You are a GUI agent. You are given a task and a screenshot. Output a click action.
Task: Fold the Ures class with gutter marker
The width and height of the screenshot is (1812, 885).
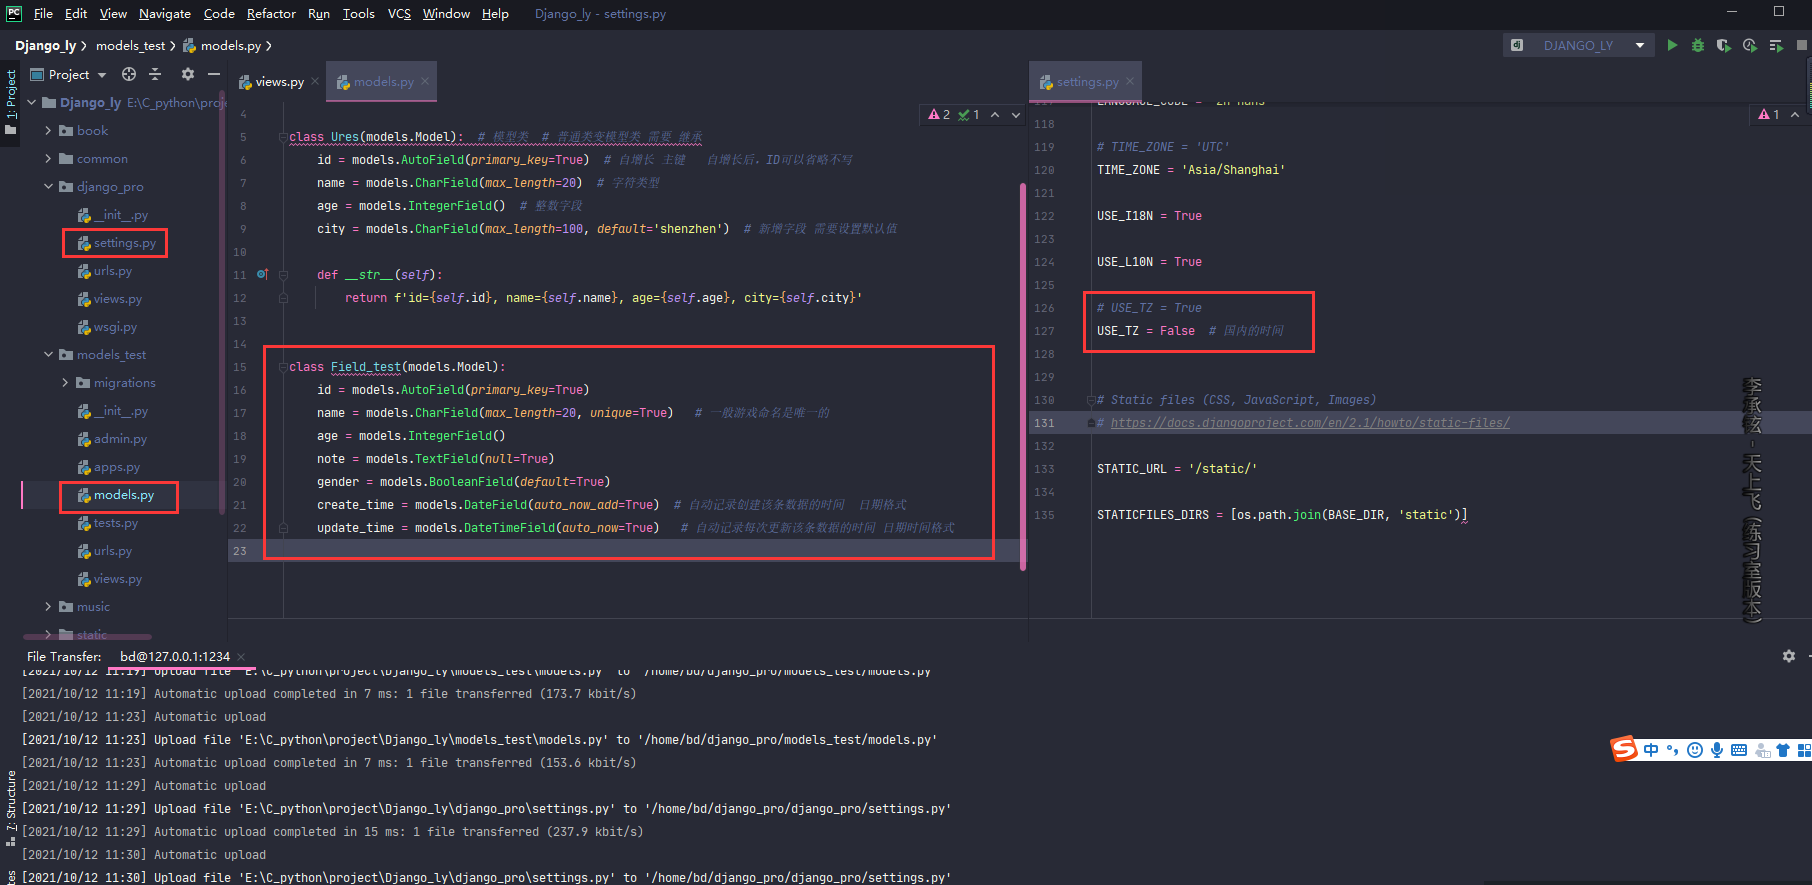284,137
